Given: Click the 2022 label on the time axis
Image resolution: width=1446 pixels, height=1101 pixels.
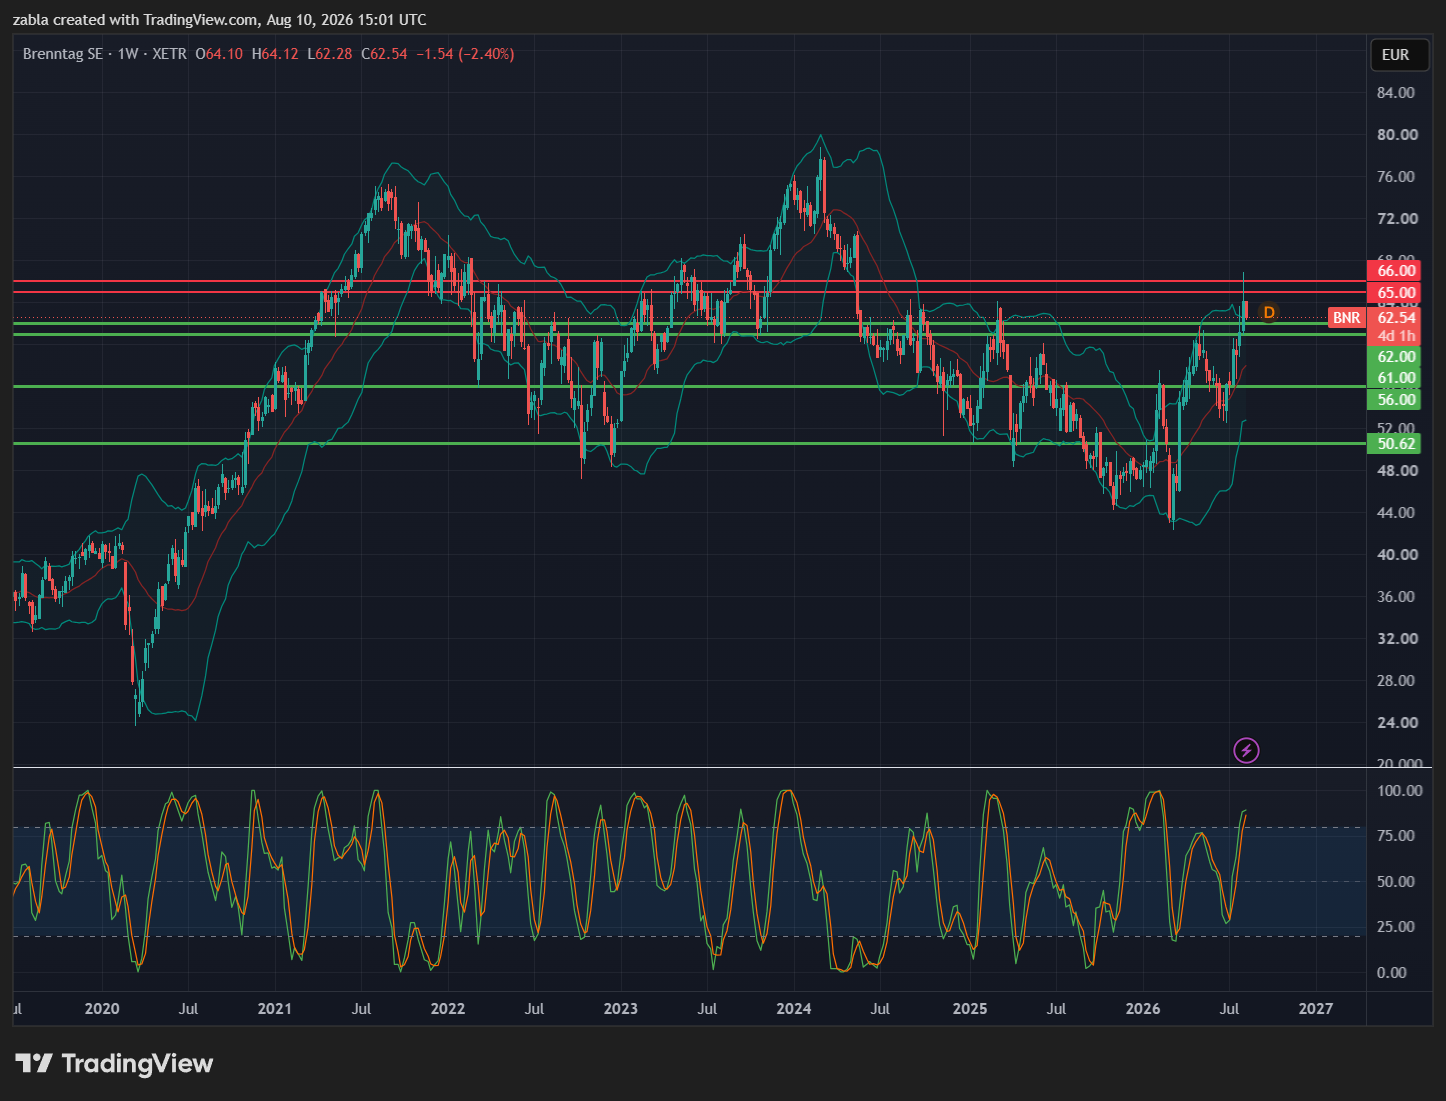Looking at the screenshot, I should (448, 1009).
